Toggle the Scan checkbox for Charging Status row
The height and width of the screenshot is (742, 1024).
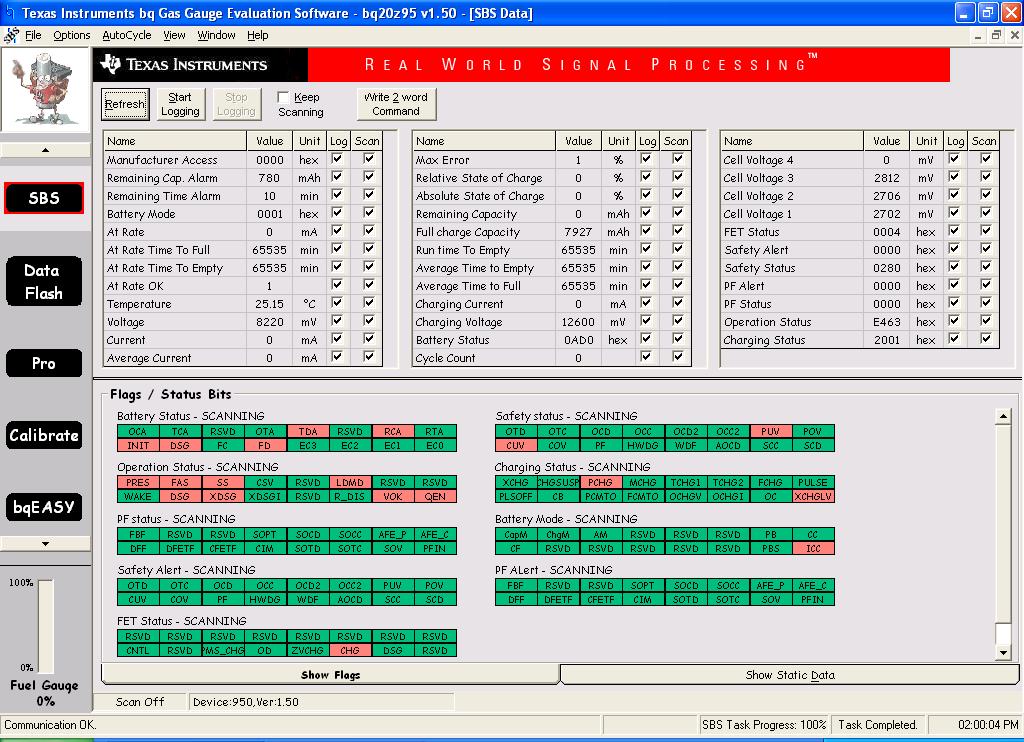click(x=985, y=339)
